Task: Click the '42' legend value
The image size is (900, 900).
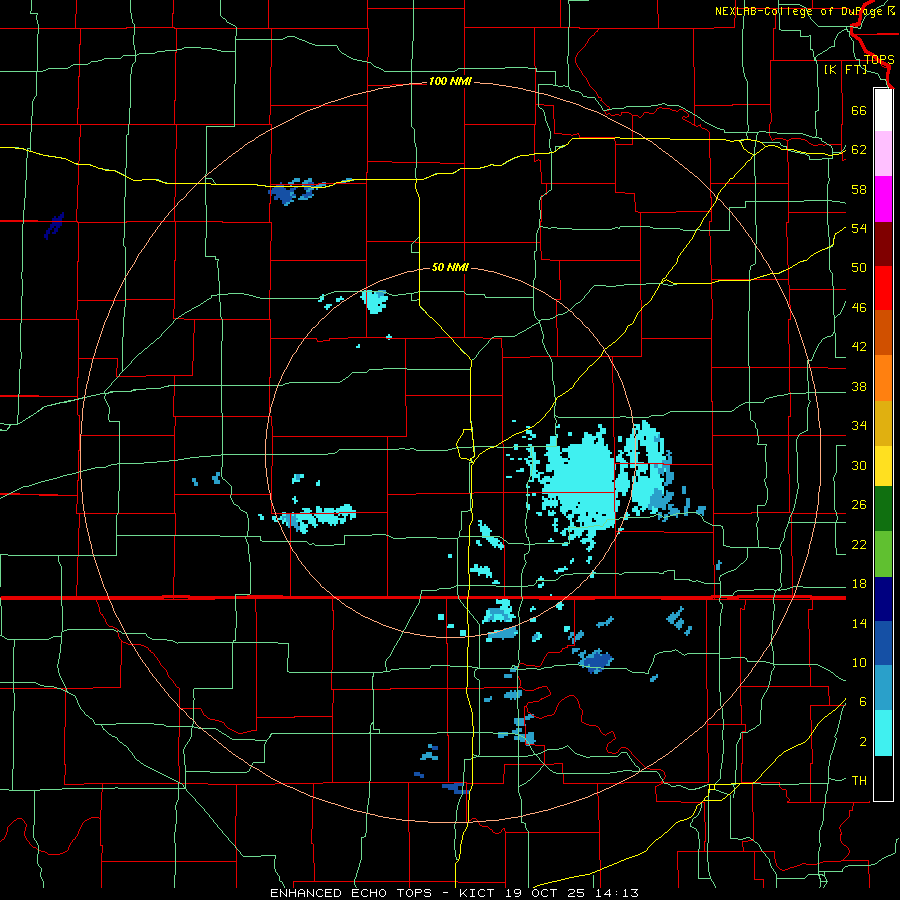Action: click(x=859, y=347)
